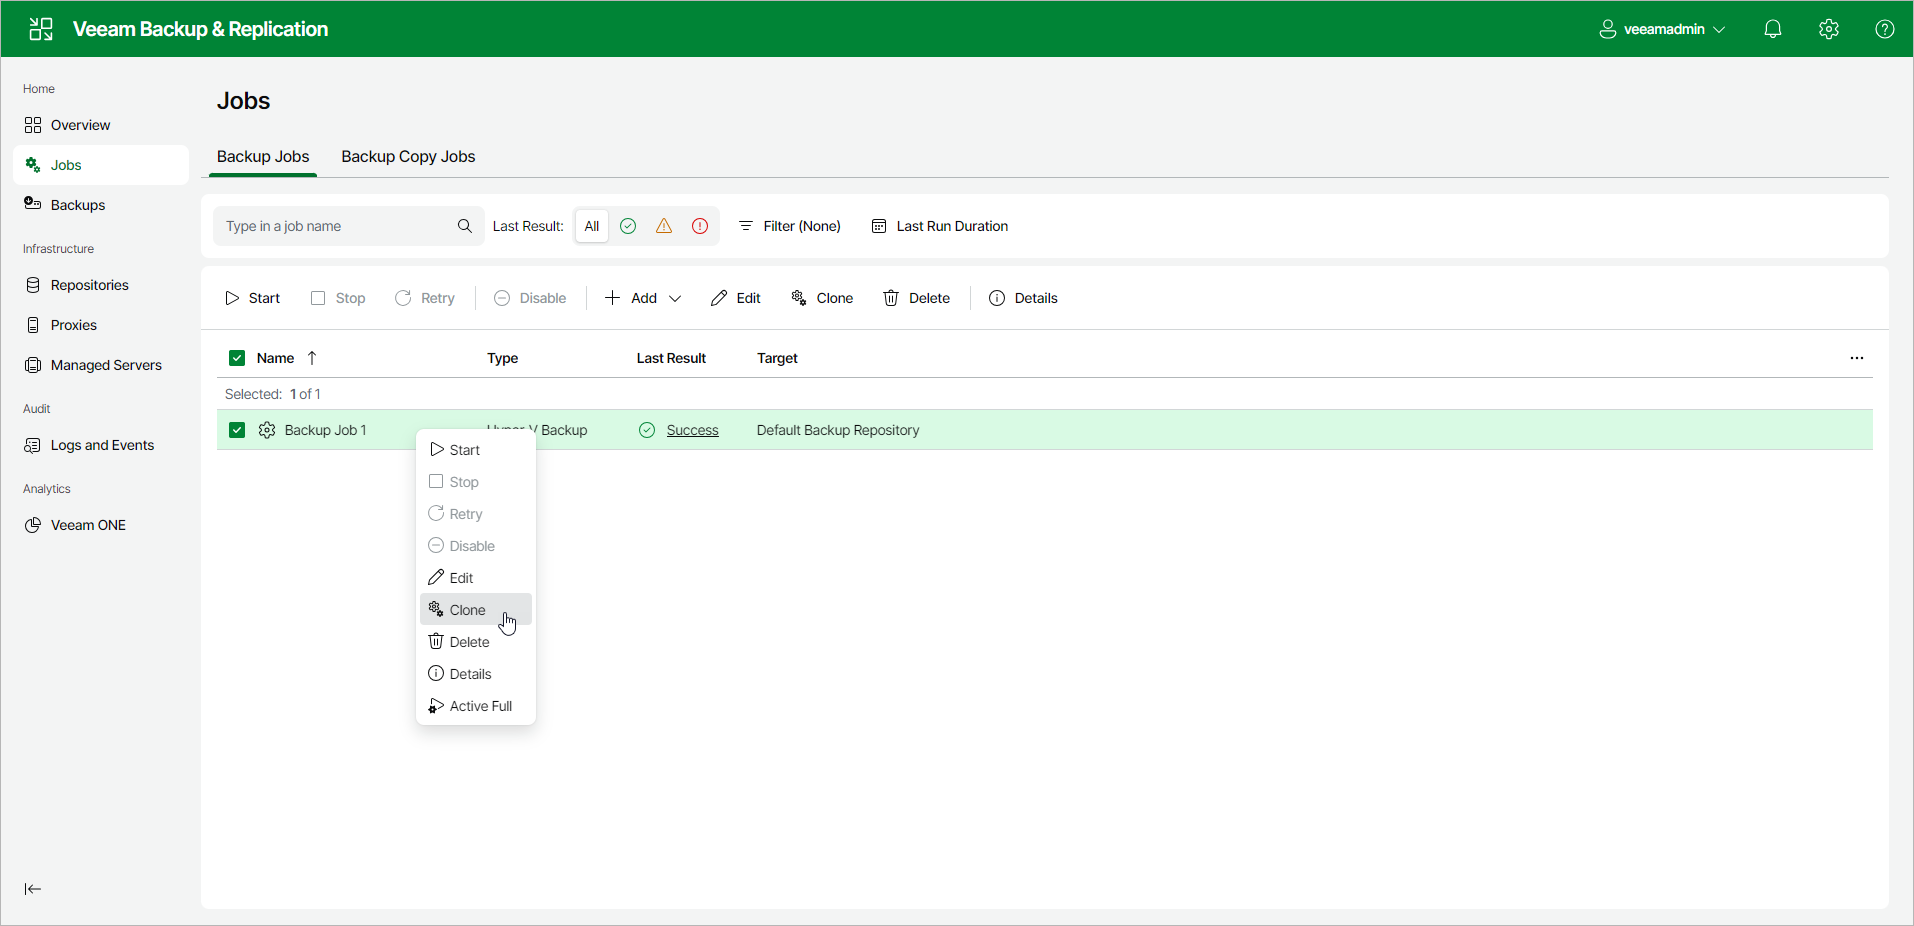Toggle the select-all checkbox in header
Image resolution: width=1914 pixels, height=926 pixels.
pyautogui.click(x=237, y=358)
